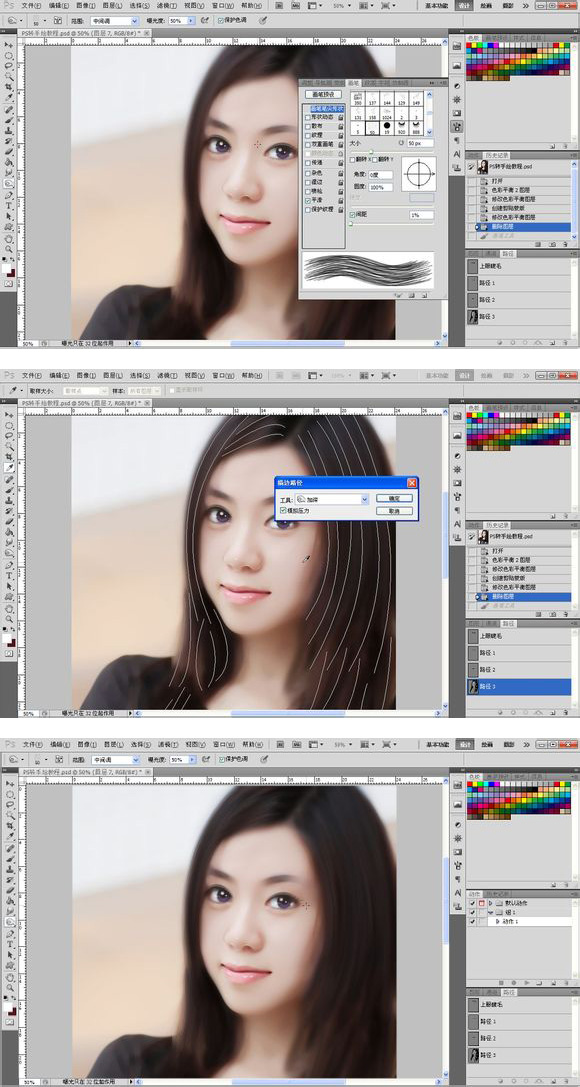
Task: Pick the 1024 brush tip thumbnail
Action: tap(387, 114)
